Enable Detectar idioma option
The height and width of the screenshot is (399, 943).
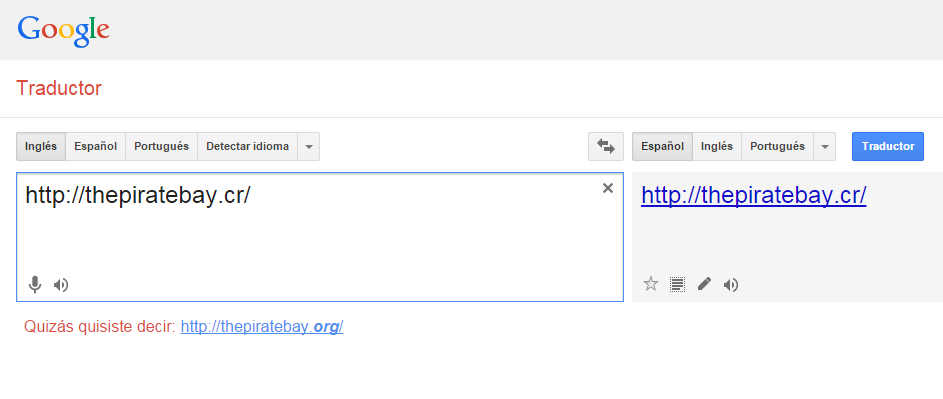(248, 146)
